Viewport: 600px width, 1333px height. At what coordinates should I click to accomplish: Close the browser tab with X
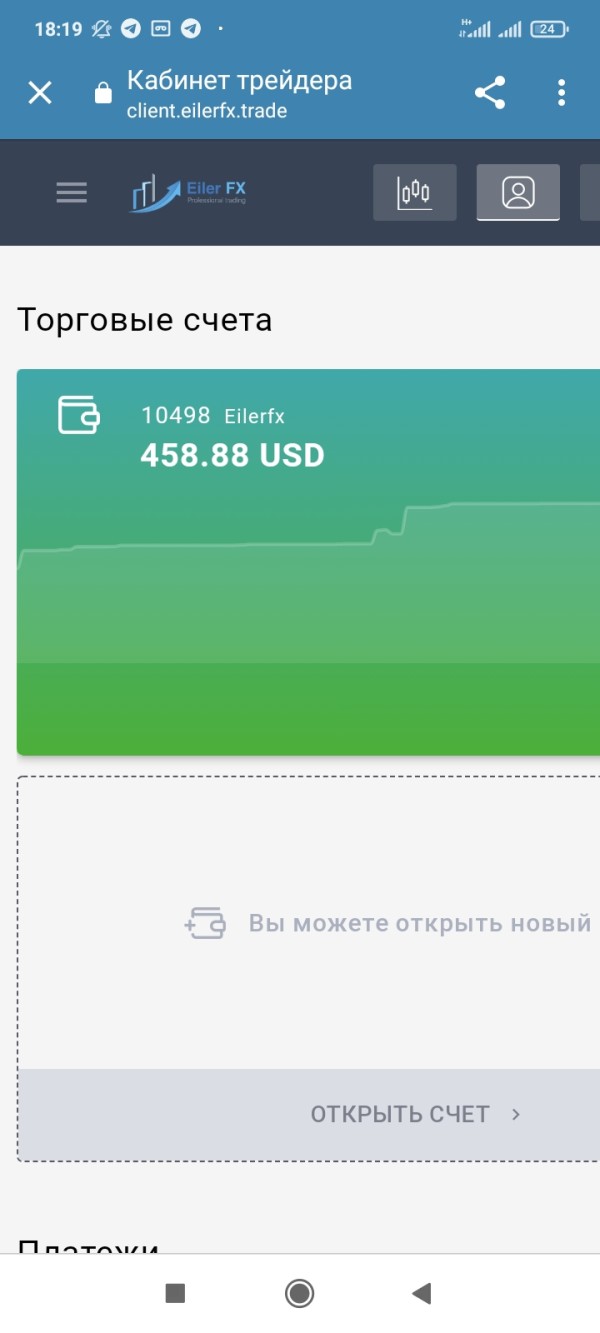40,93
